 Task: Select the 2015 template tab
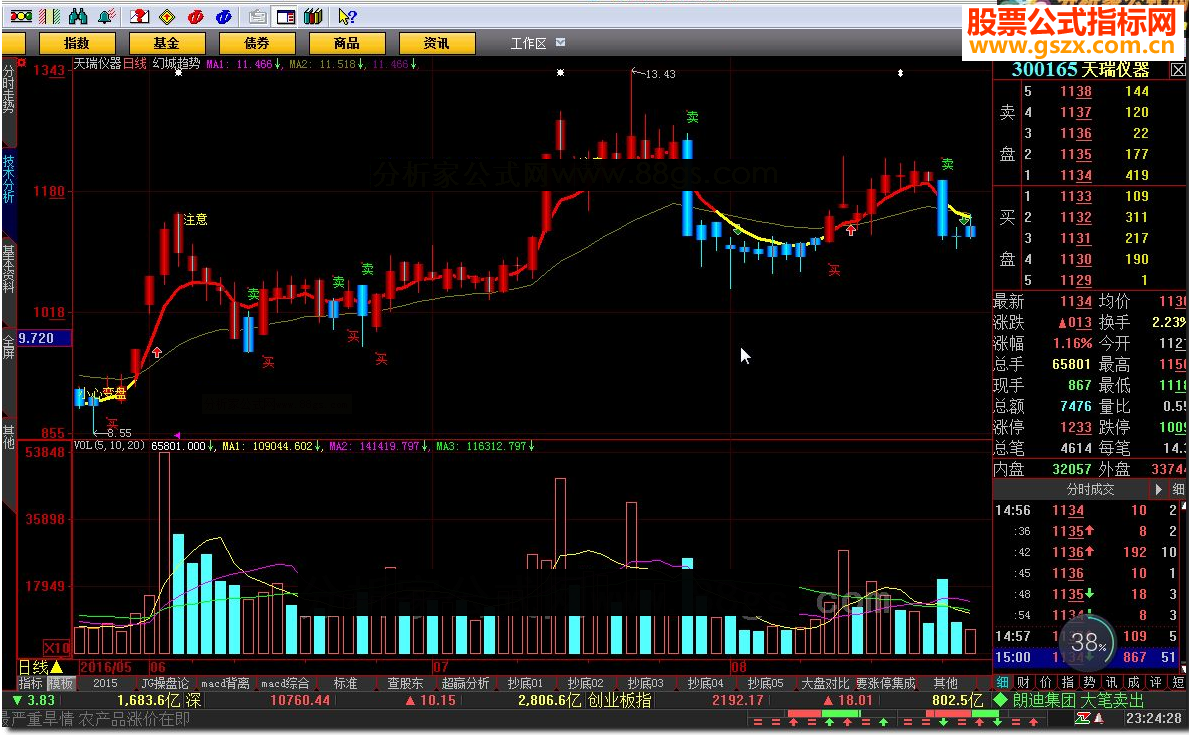[105, 683]
